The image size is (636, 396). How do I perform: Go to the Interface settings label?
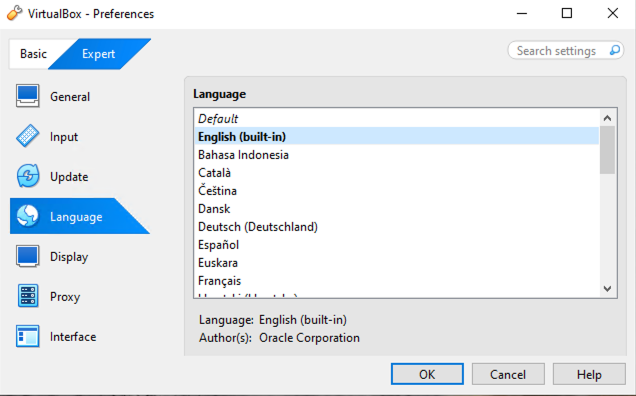tap(73, 337)
